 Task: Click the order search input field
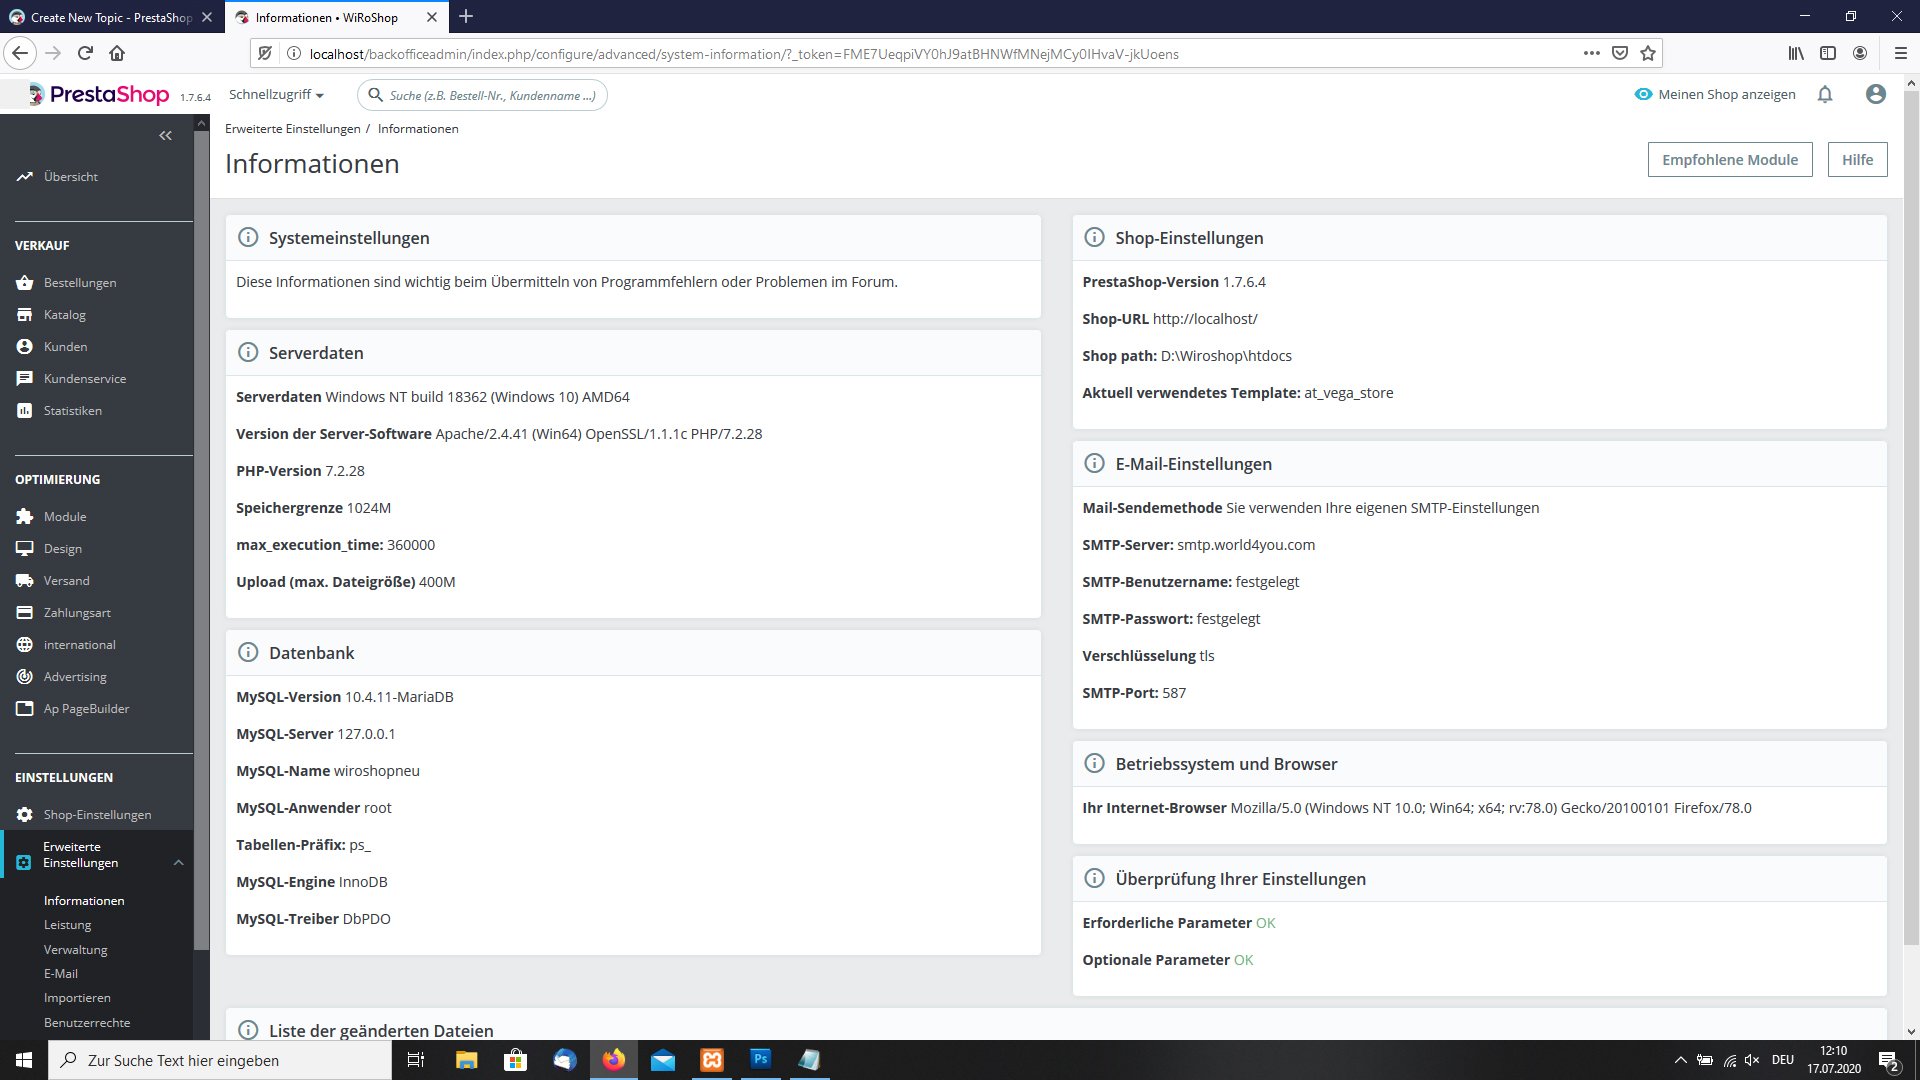[x=492, y=95]
